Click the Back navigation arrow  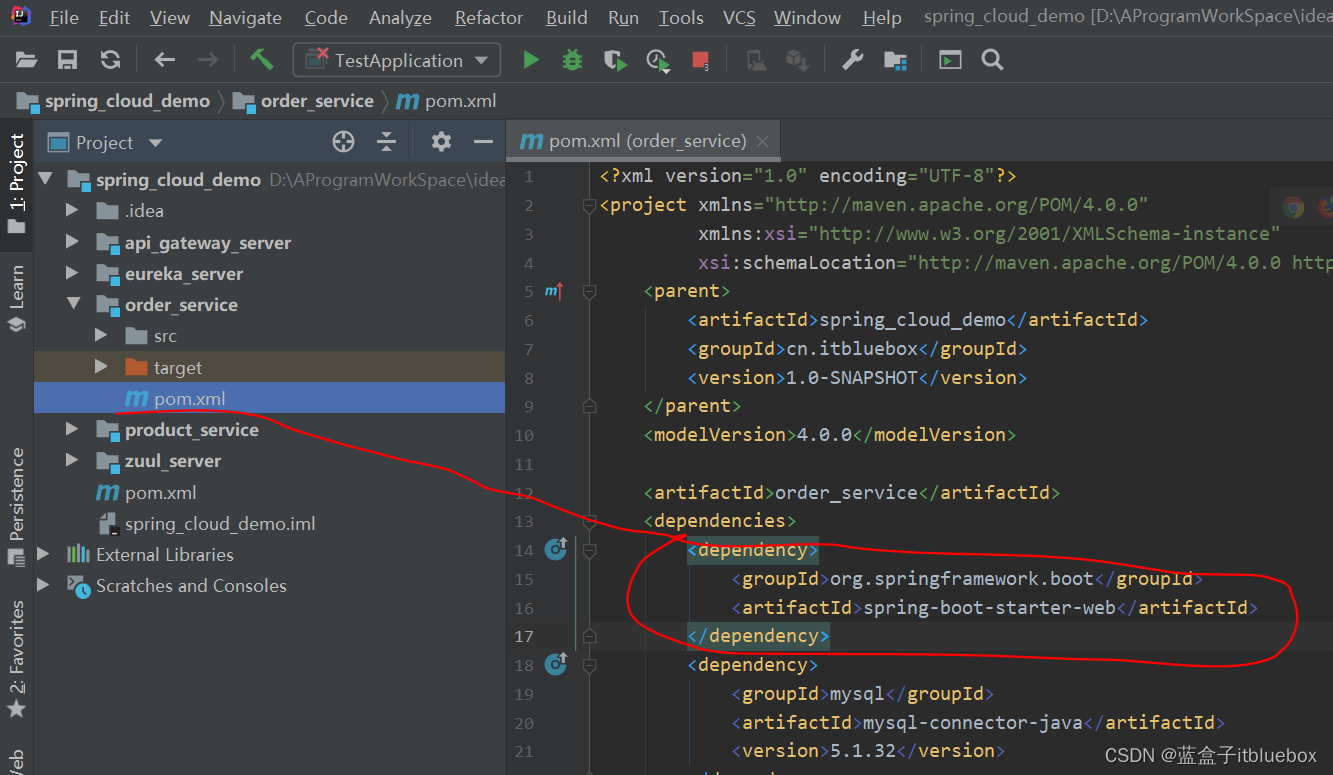(x=164, y=60)
